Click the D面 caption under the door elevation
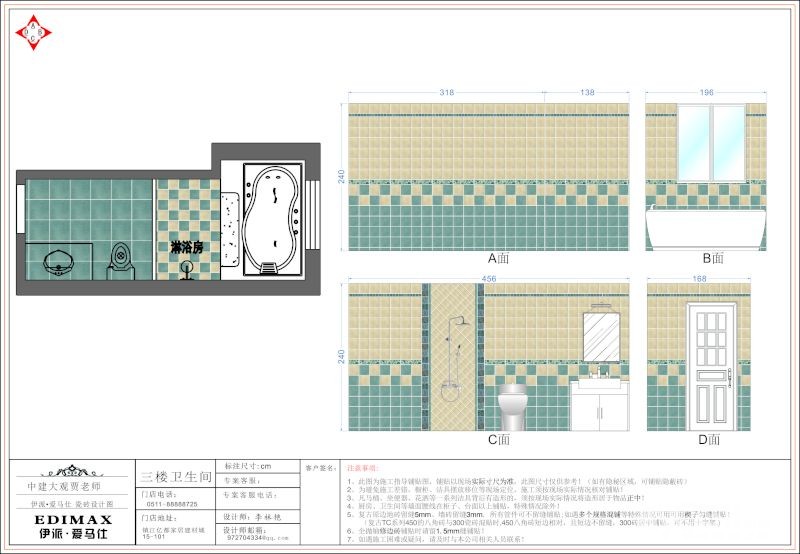 coord(708,440)
